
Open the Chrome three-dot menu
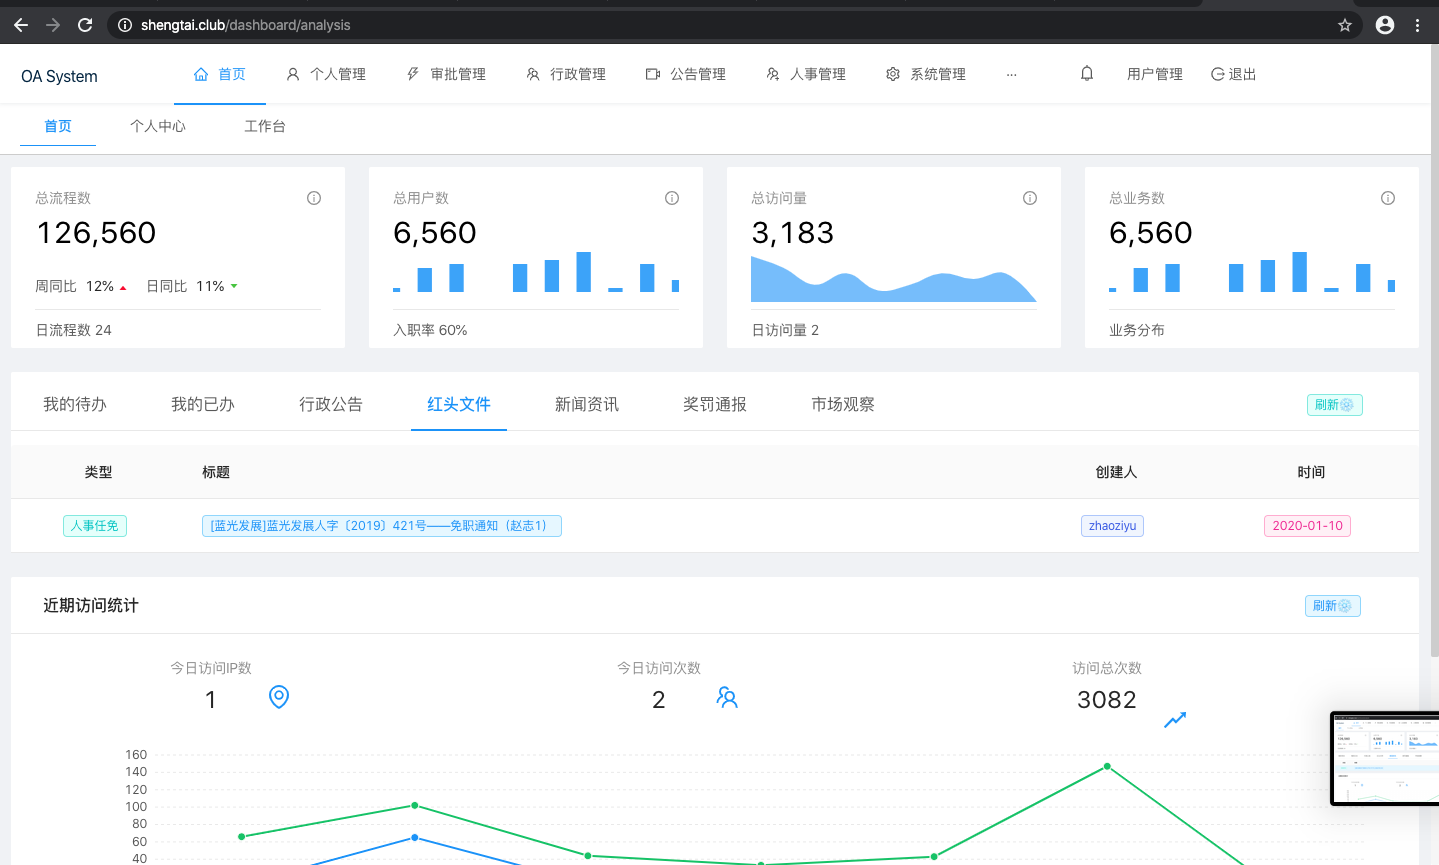(x=1418, y=25)
